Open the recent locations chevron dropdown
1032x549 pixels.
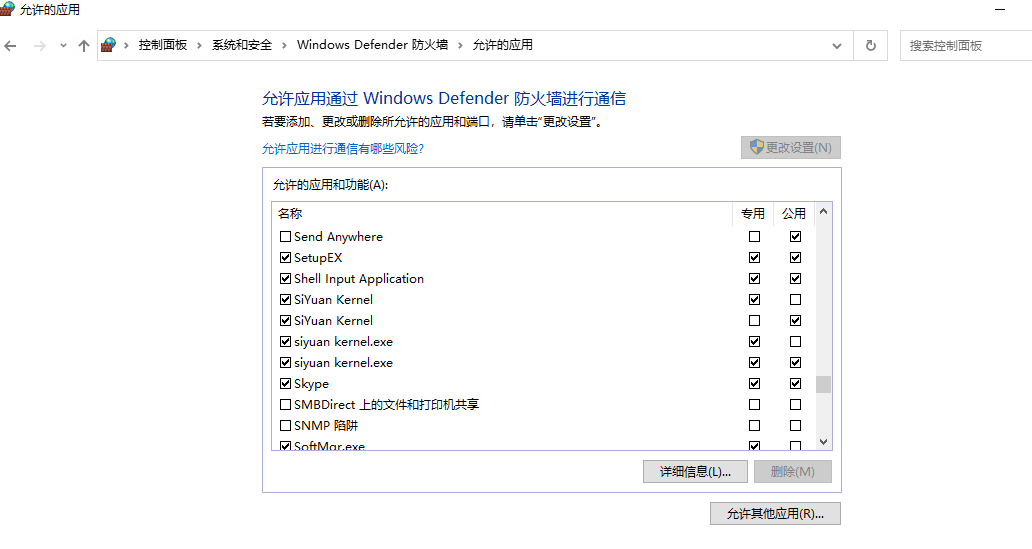coord(63,46)
